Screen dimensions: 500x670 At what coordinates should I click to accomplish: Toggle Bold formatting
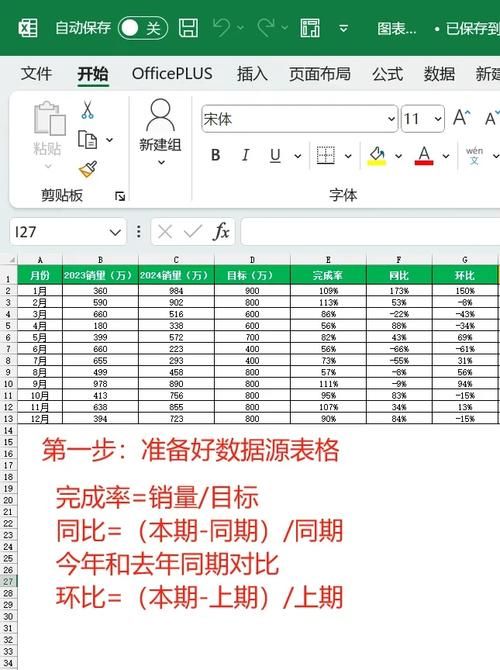click(216, 155)
